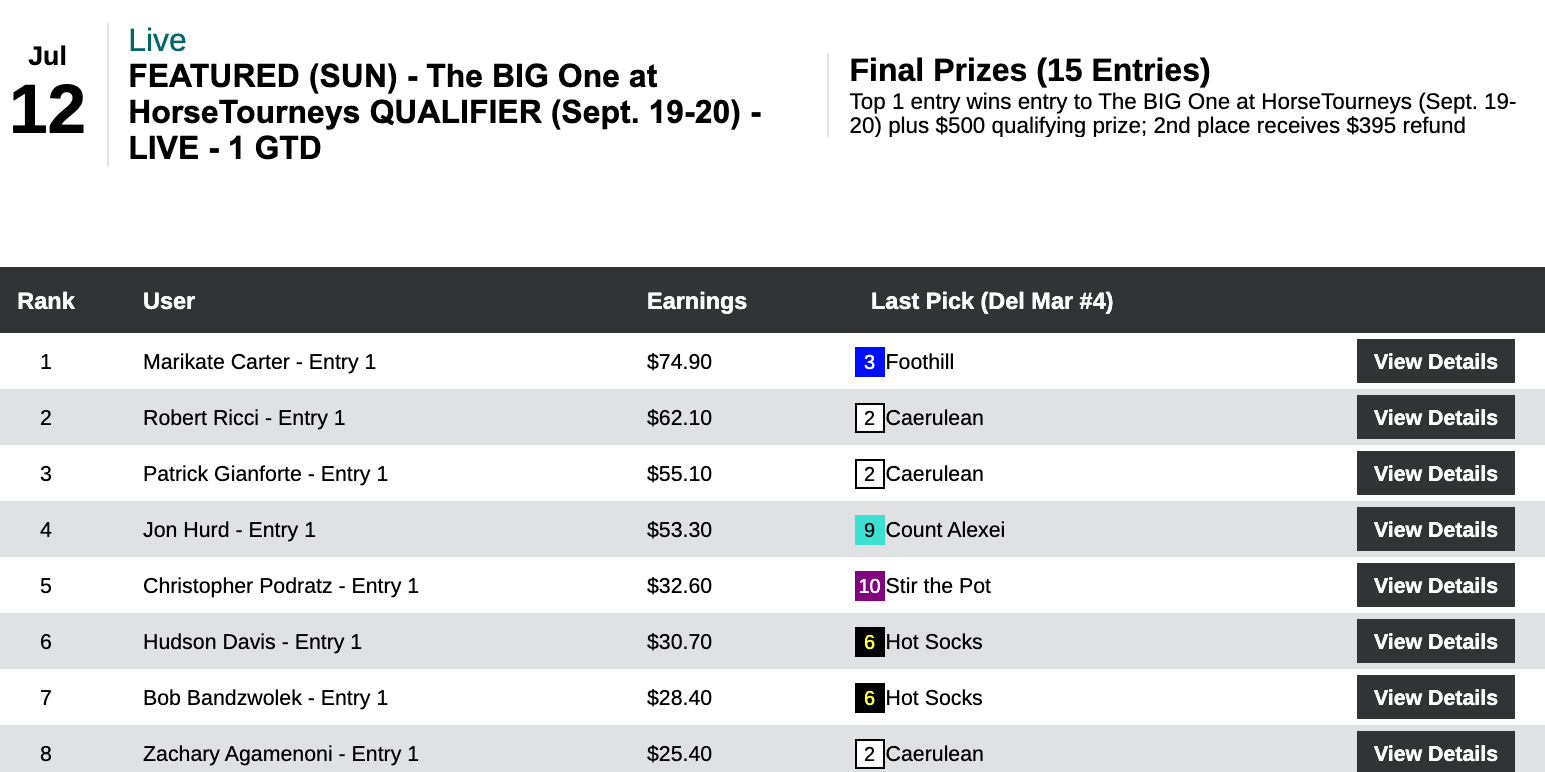Click the Earnings column header
The width and height of the screenshot is (1545, 772).
696,301
